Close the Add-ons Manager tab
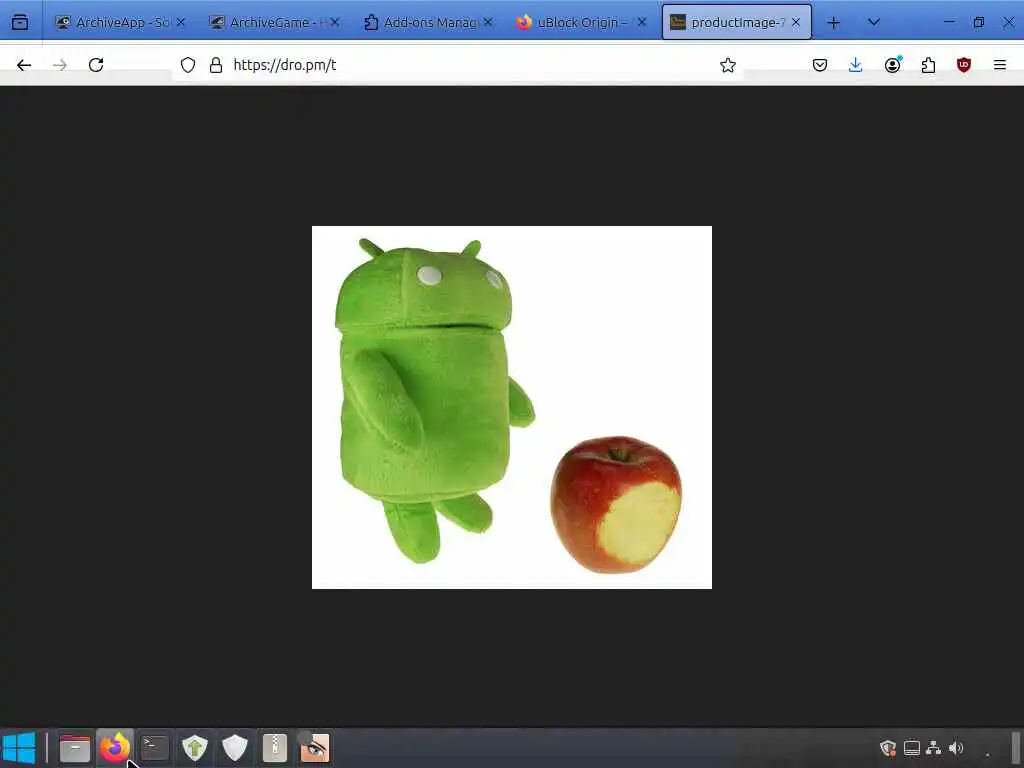 click(x=488, y=22)
